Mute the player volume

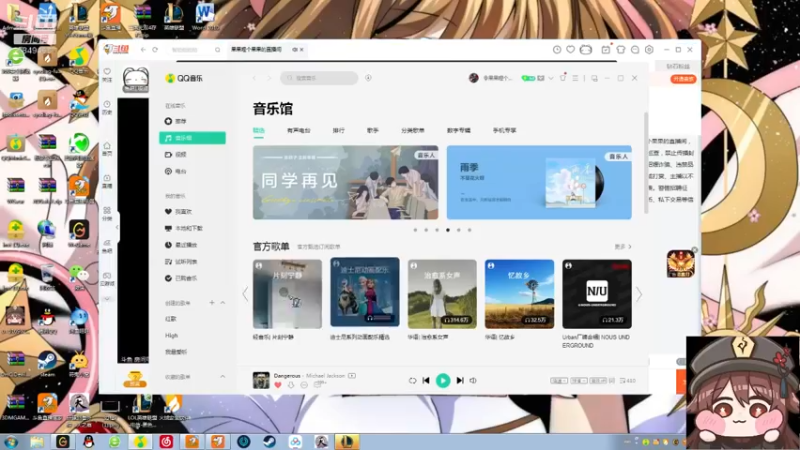[x=473, y=381]
